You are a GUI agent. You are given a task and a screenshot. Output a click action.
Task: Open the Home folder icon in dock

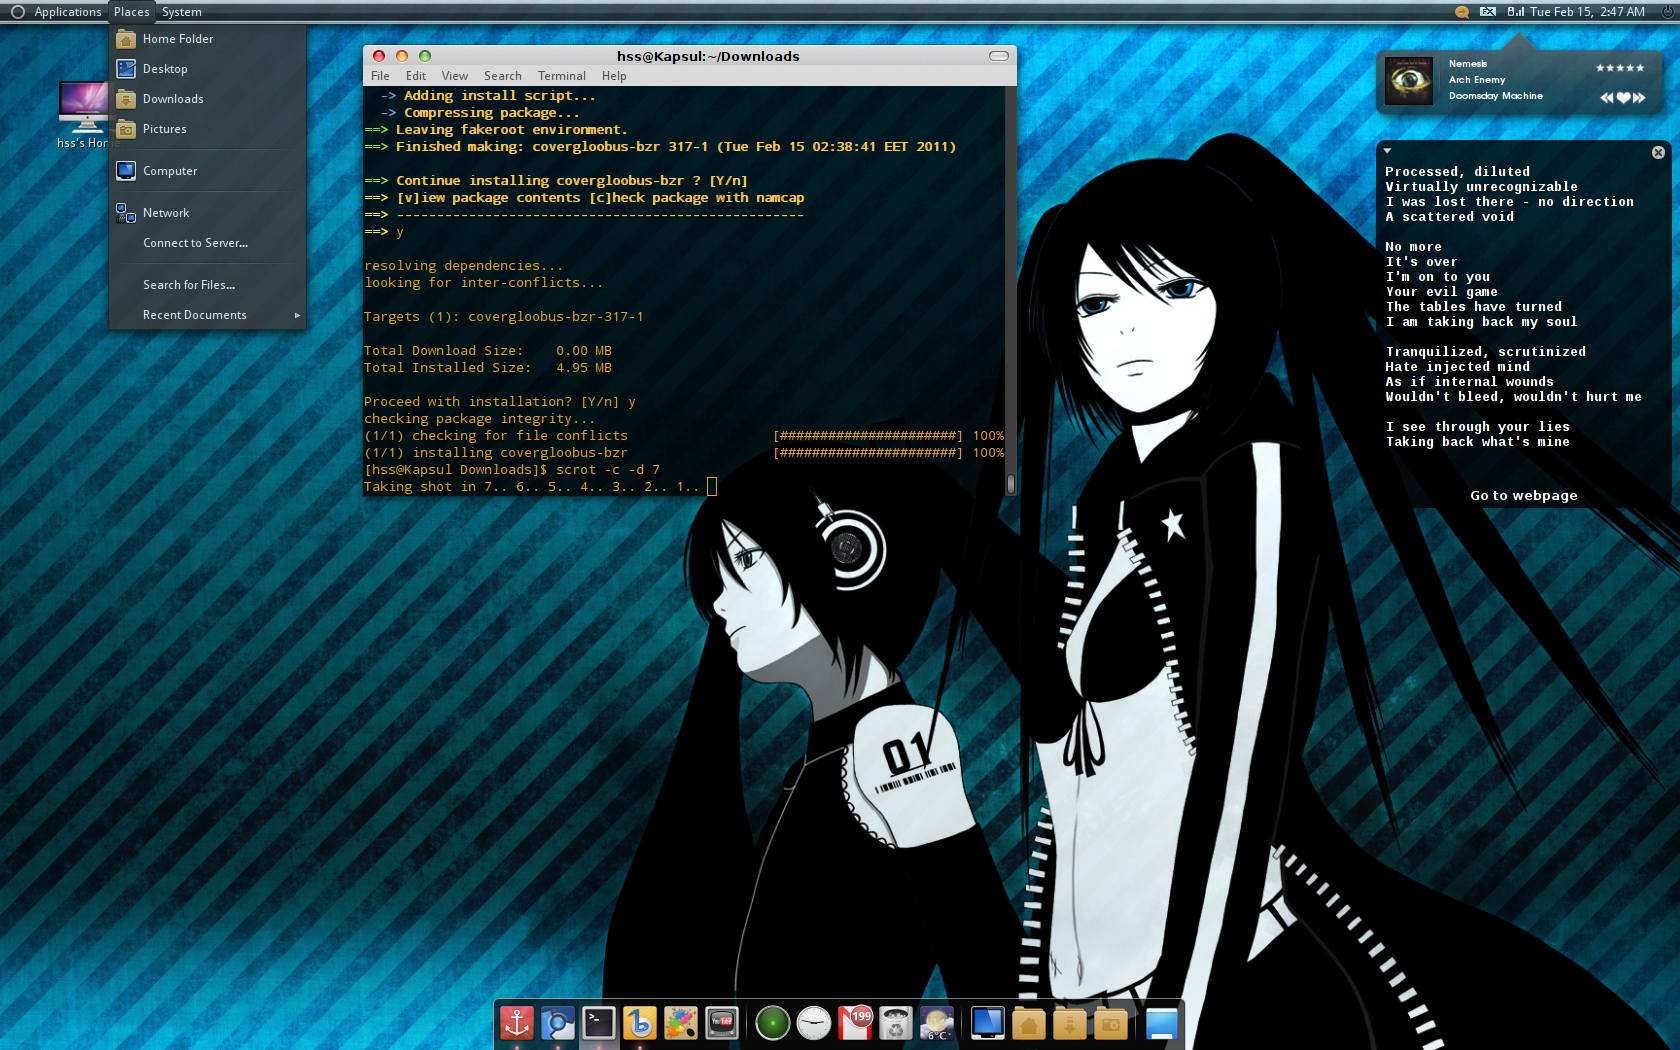click(1028, 1023)
